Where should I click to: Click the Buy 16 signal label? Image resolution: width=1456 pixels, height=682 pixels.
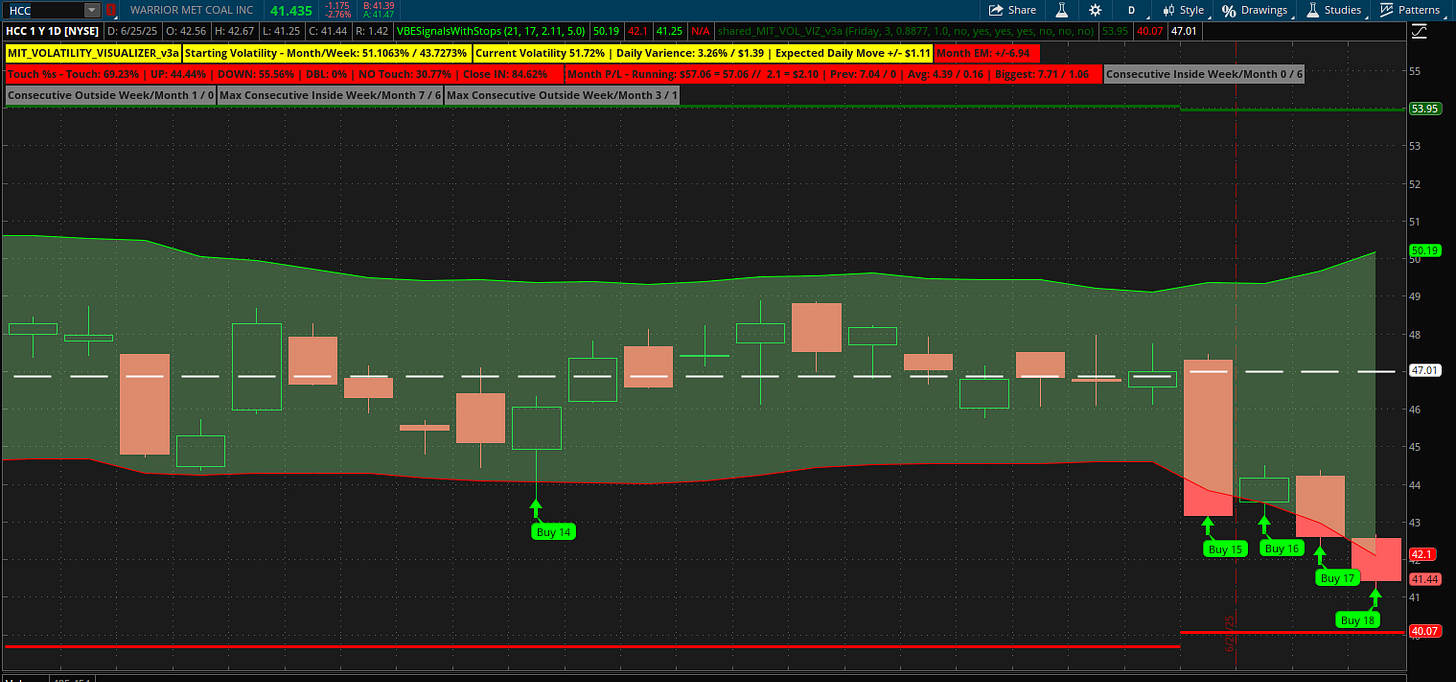tap(1281, 548)
